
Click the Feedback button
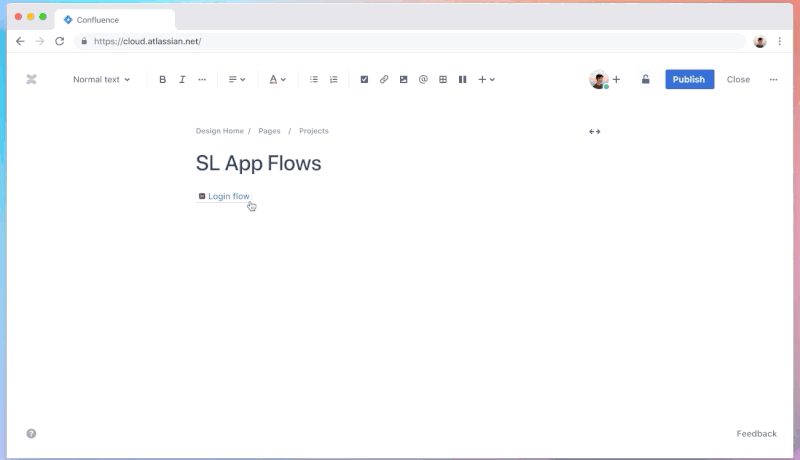(x=757, y=433)
